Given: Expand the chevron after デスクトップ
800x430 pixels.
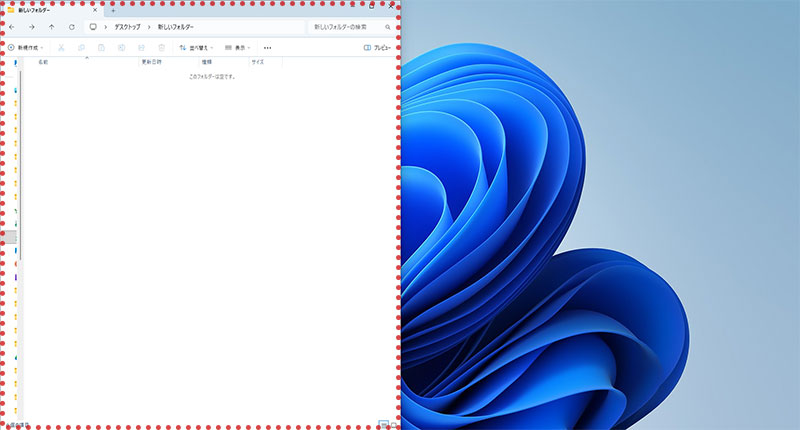Looking at the screenshot, I should pos(149,27).
